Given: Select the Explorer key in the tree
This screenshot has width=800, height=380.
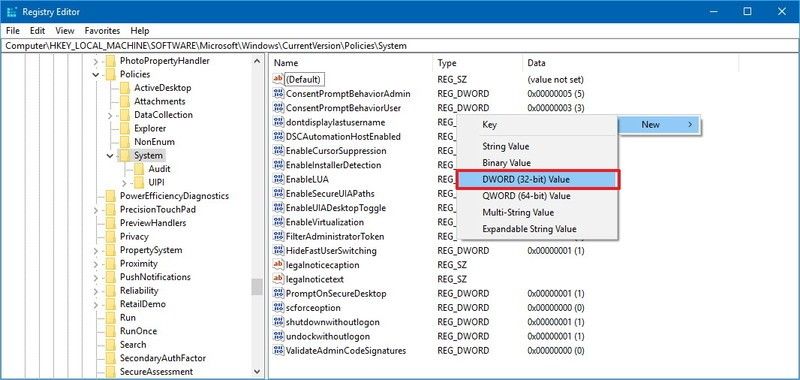Looking at the screenshot, I should coord(150,129).
